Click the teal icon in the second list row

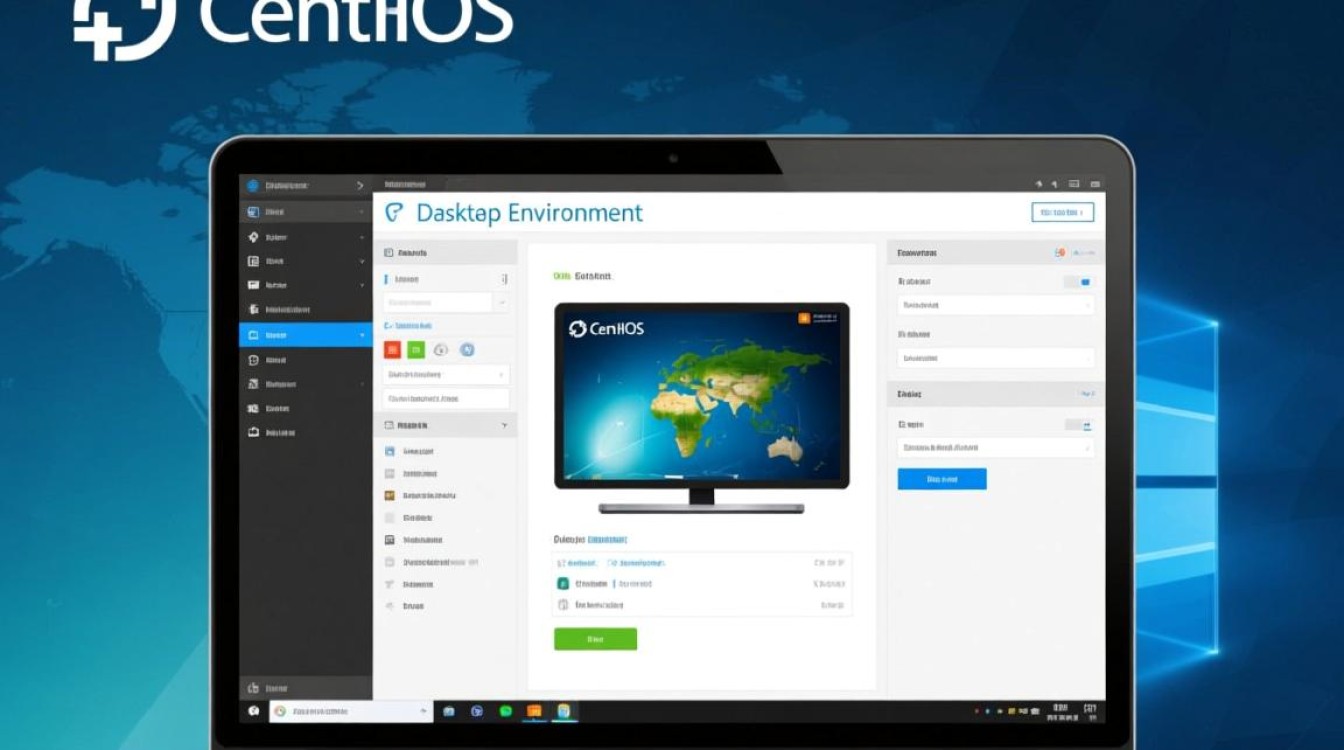click(x=563, y=583)
